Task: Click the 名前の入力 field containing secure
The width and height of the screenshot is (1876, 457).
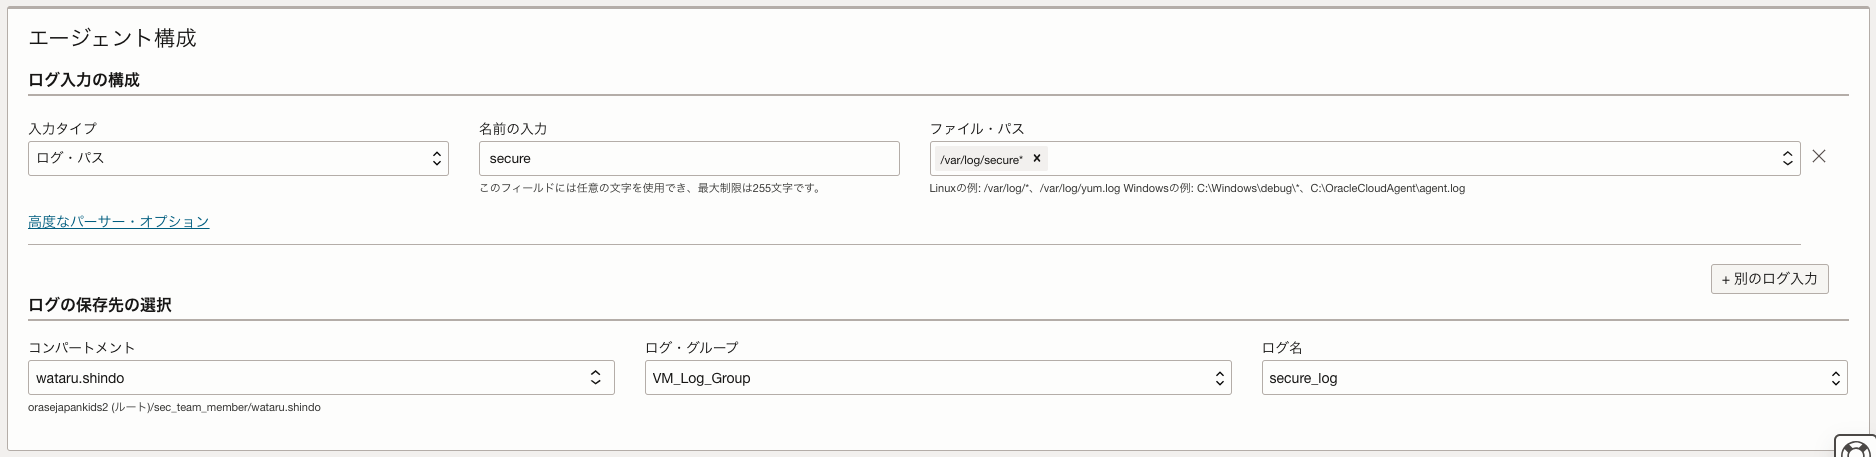Action: tap(689, 158)
